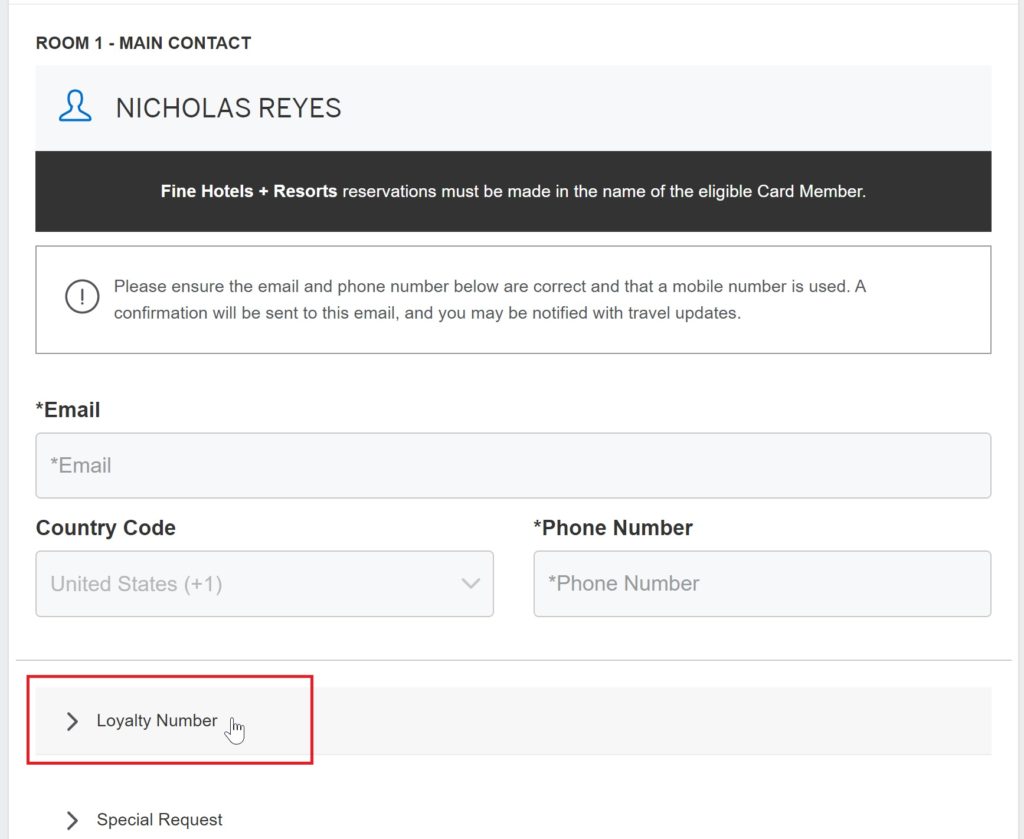Screen dimensions: 1024x839
Task: Click the arrow icon inside the highlighted red box
Action: (70, 721)
